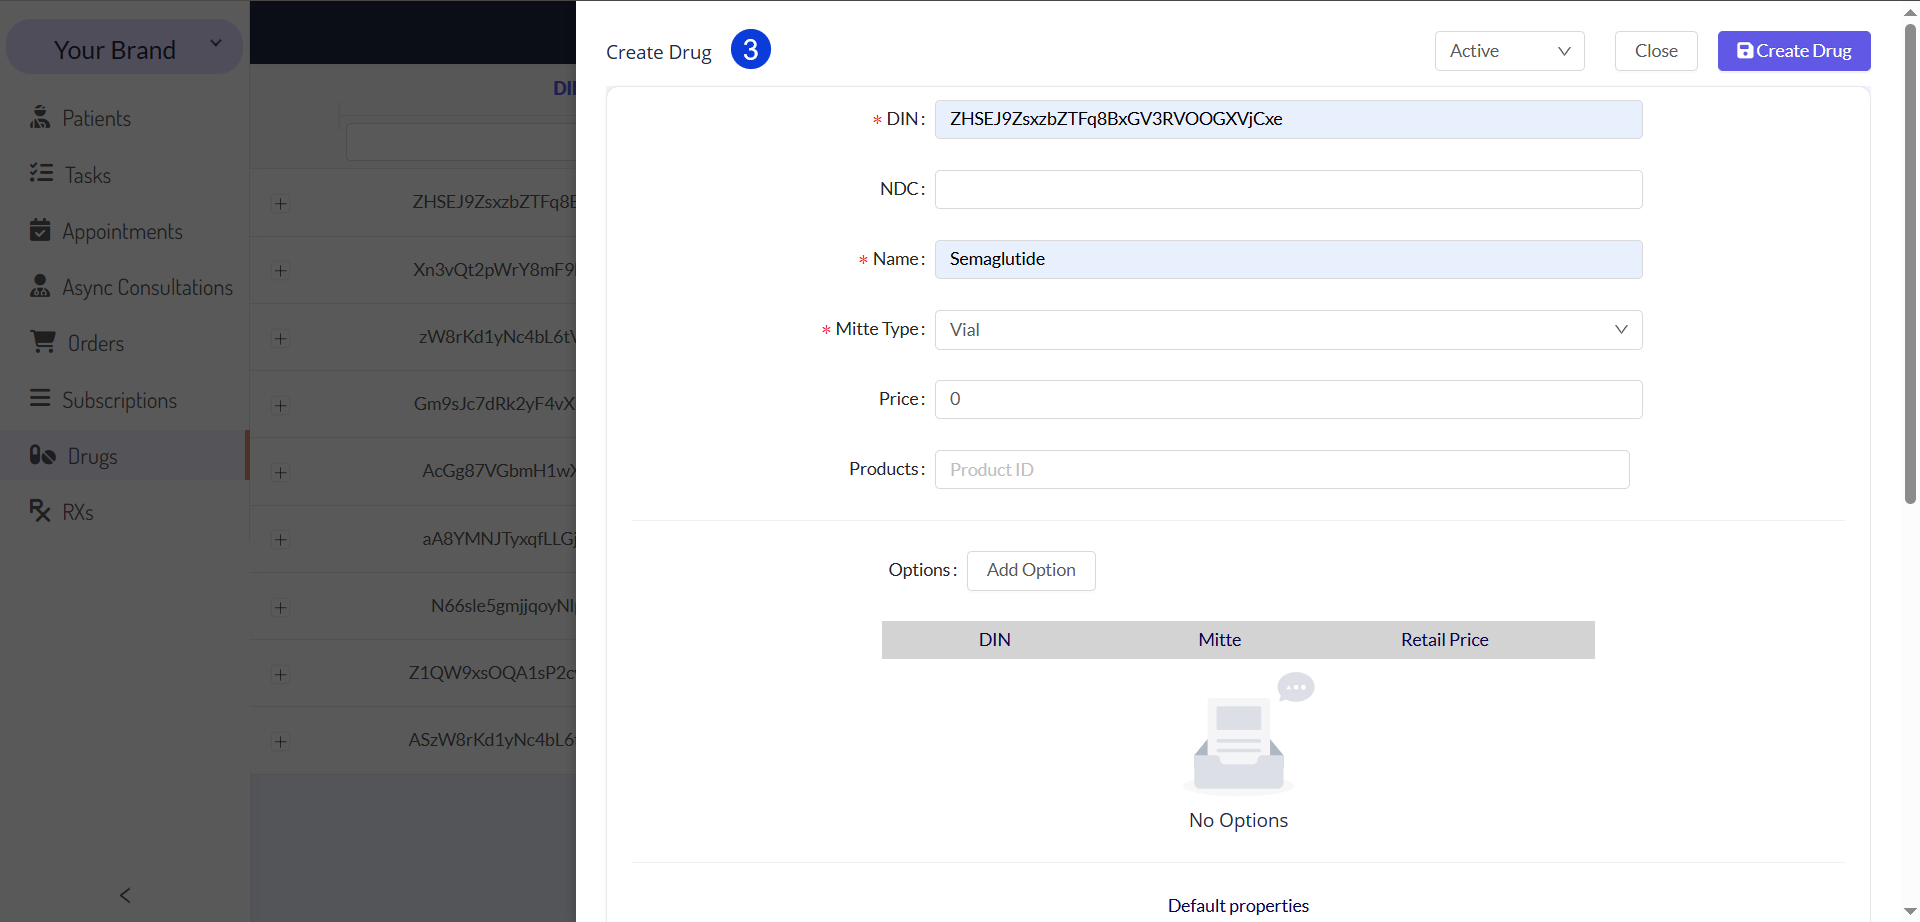Open the Tasks checklist icon
1920x922 pixels.
[x=41, y=174]
